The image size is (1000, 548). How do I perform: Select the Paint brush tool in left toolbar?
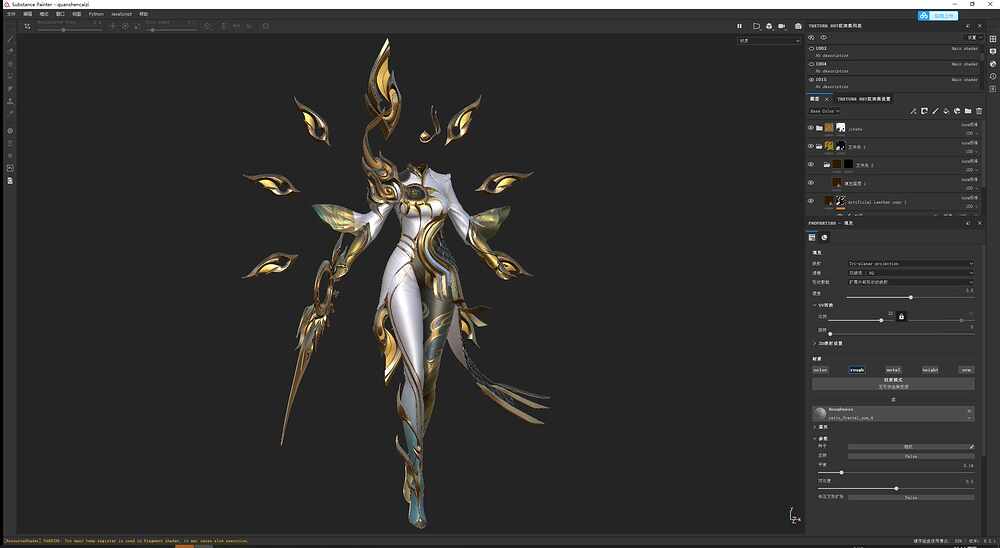[10, 38]
